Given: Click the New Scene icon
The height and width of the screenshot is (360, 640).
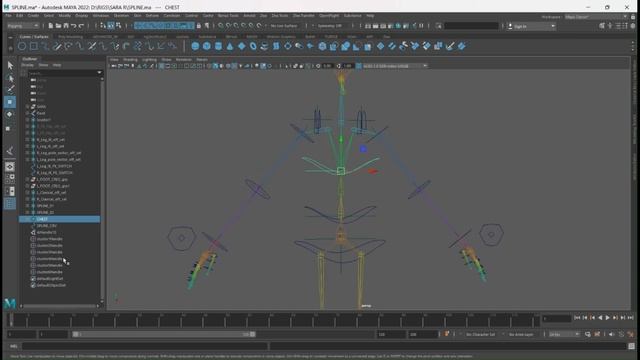Looking at the screenshot, I should (51, 26).
